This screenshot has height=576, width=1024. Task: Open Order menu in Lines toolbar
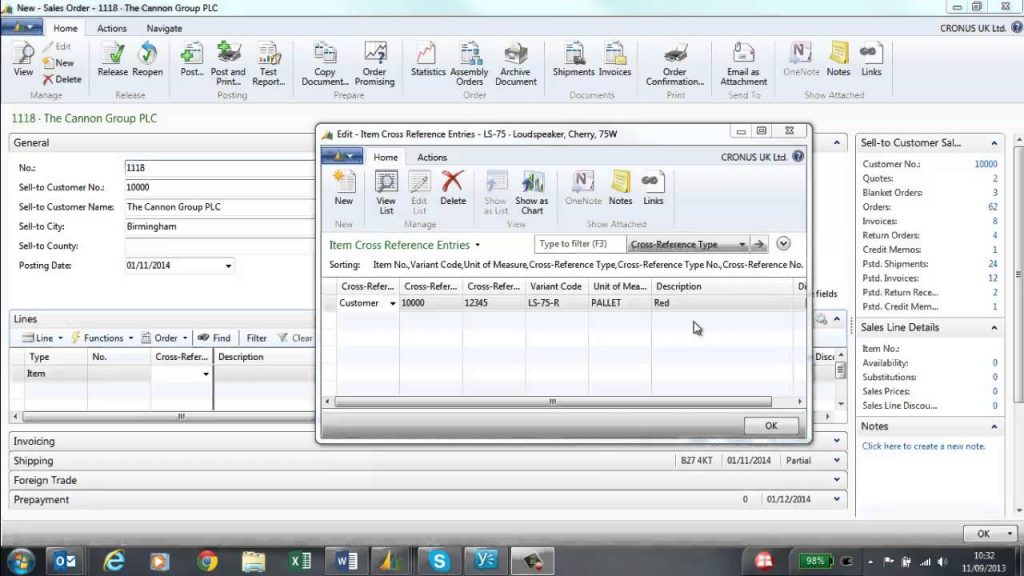point(165,338)
